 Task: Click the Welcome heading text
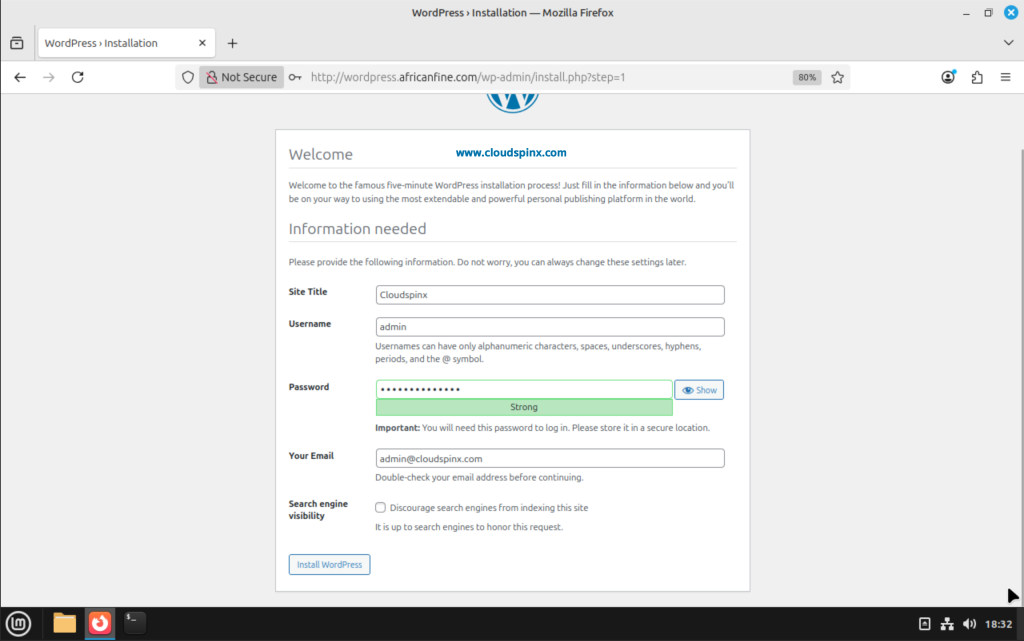tap(321, 154)
